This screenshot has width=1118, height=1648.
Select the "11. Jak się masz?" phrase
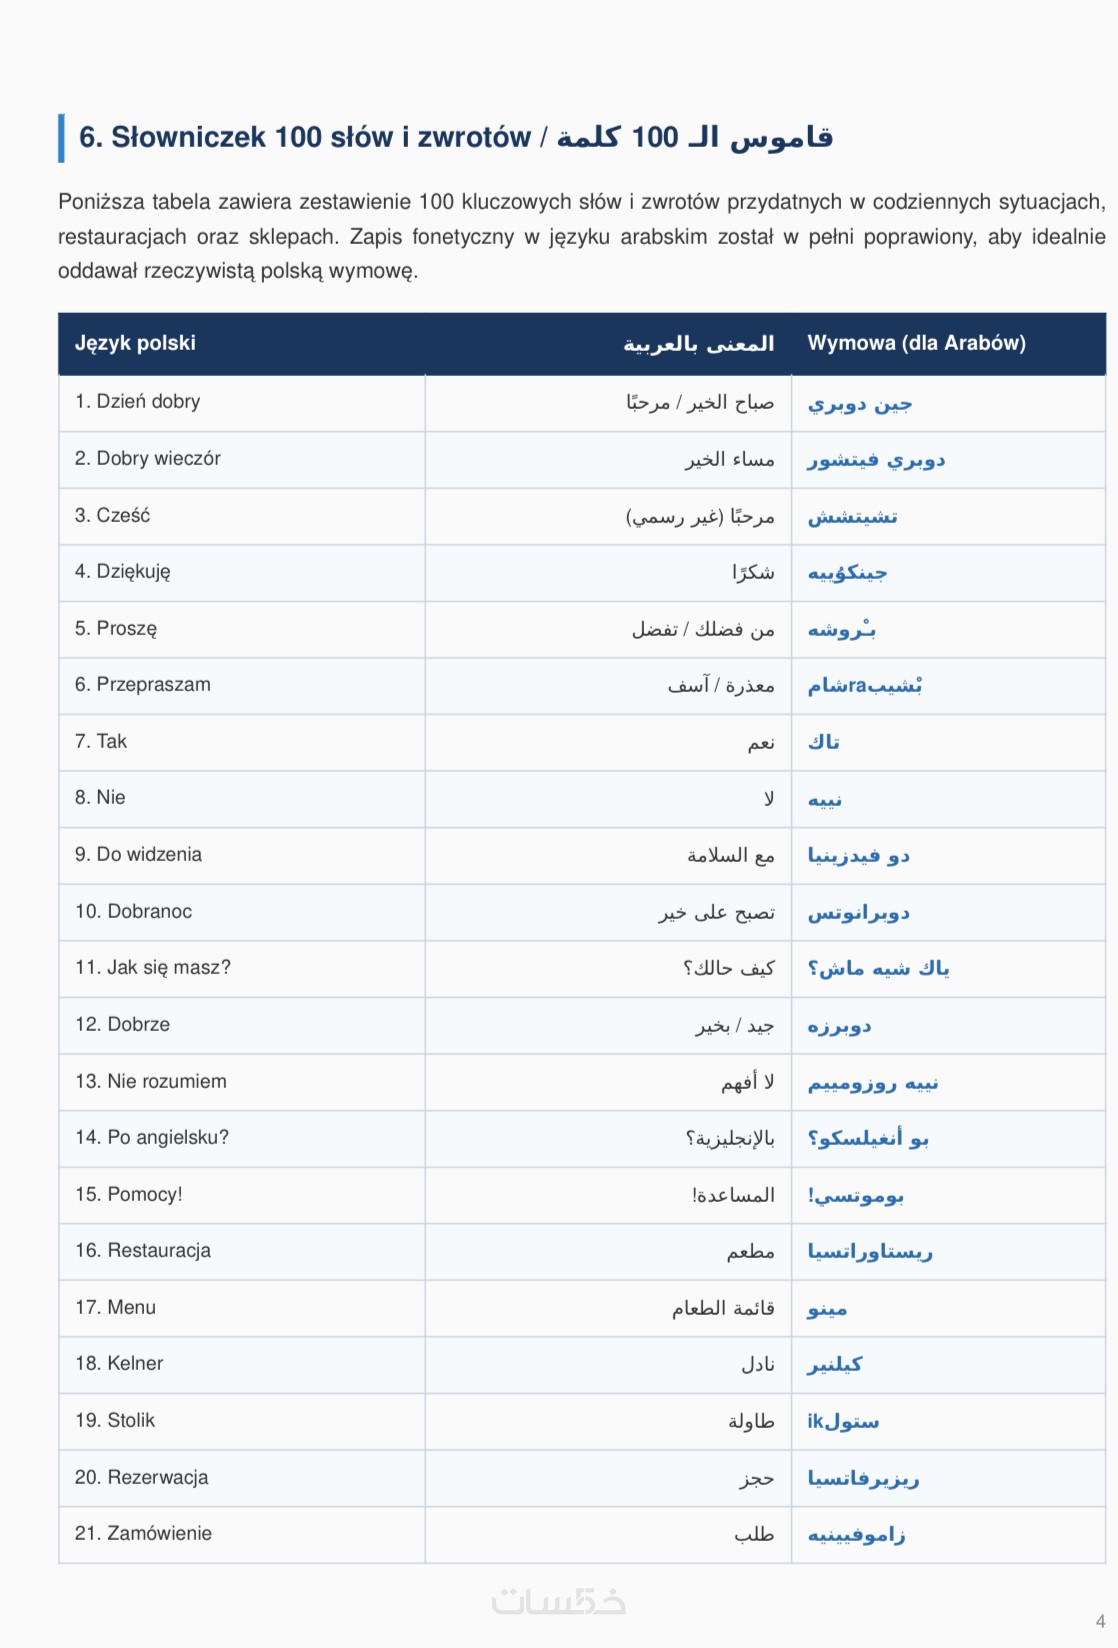[x=152, y=968]
